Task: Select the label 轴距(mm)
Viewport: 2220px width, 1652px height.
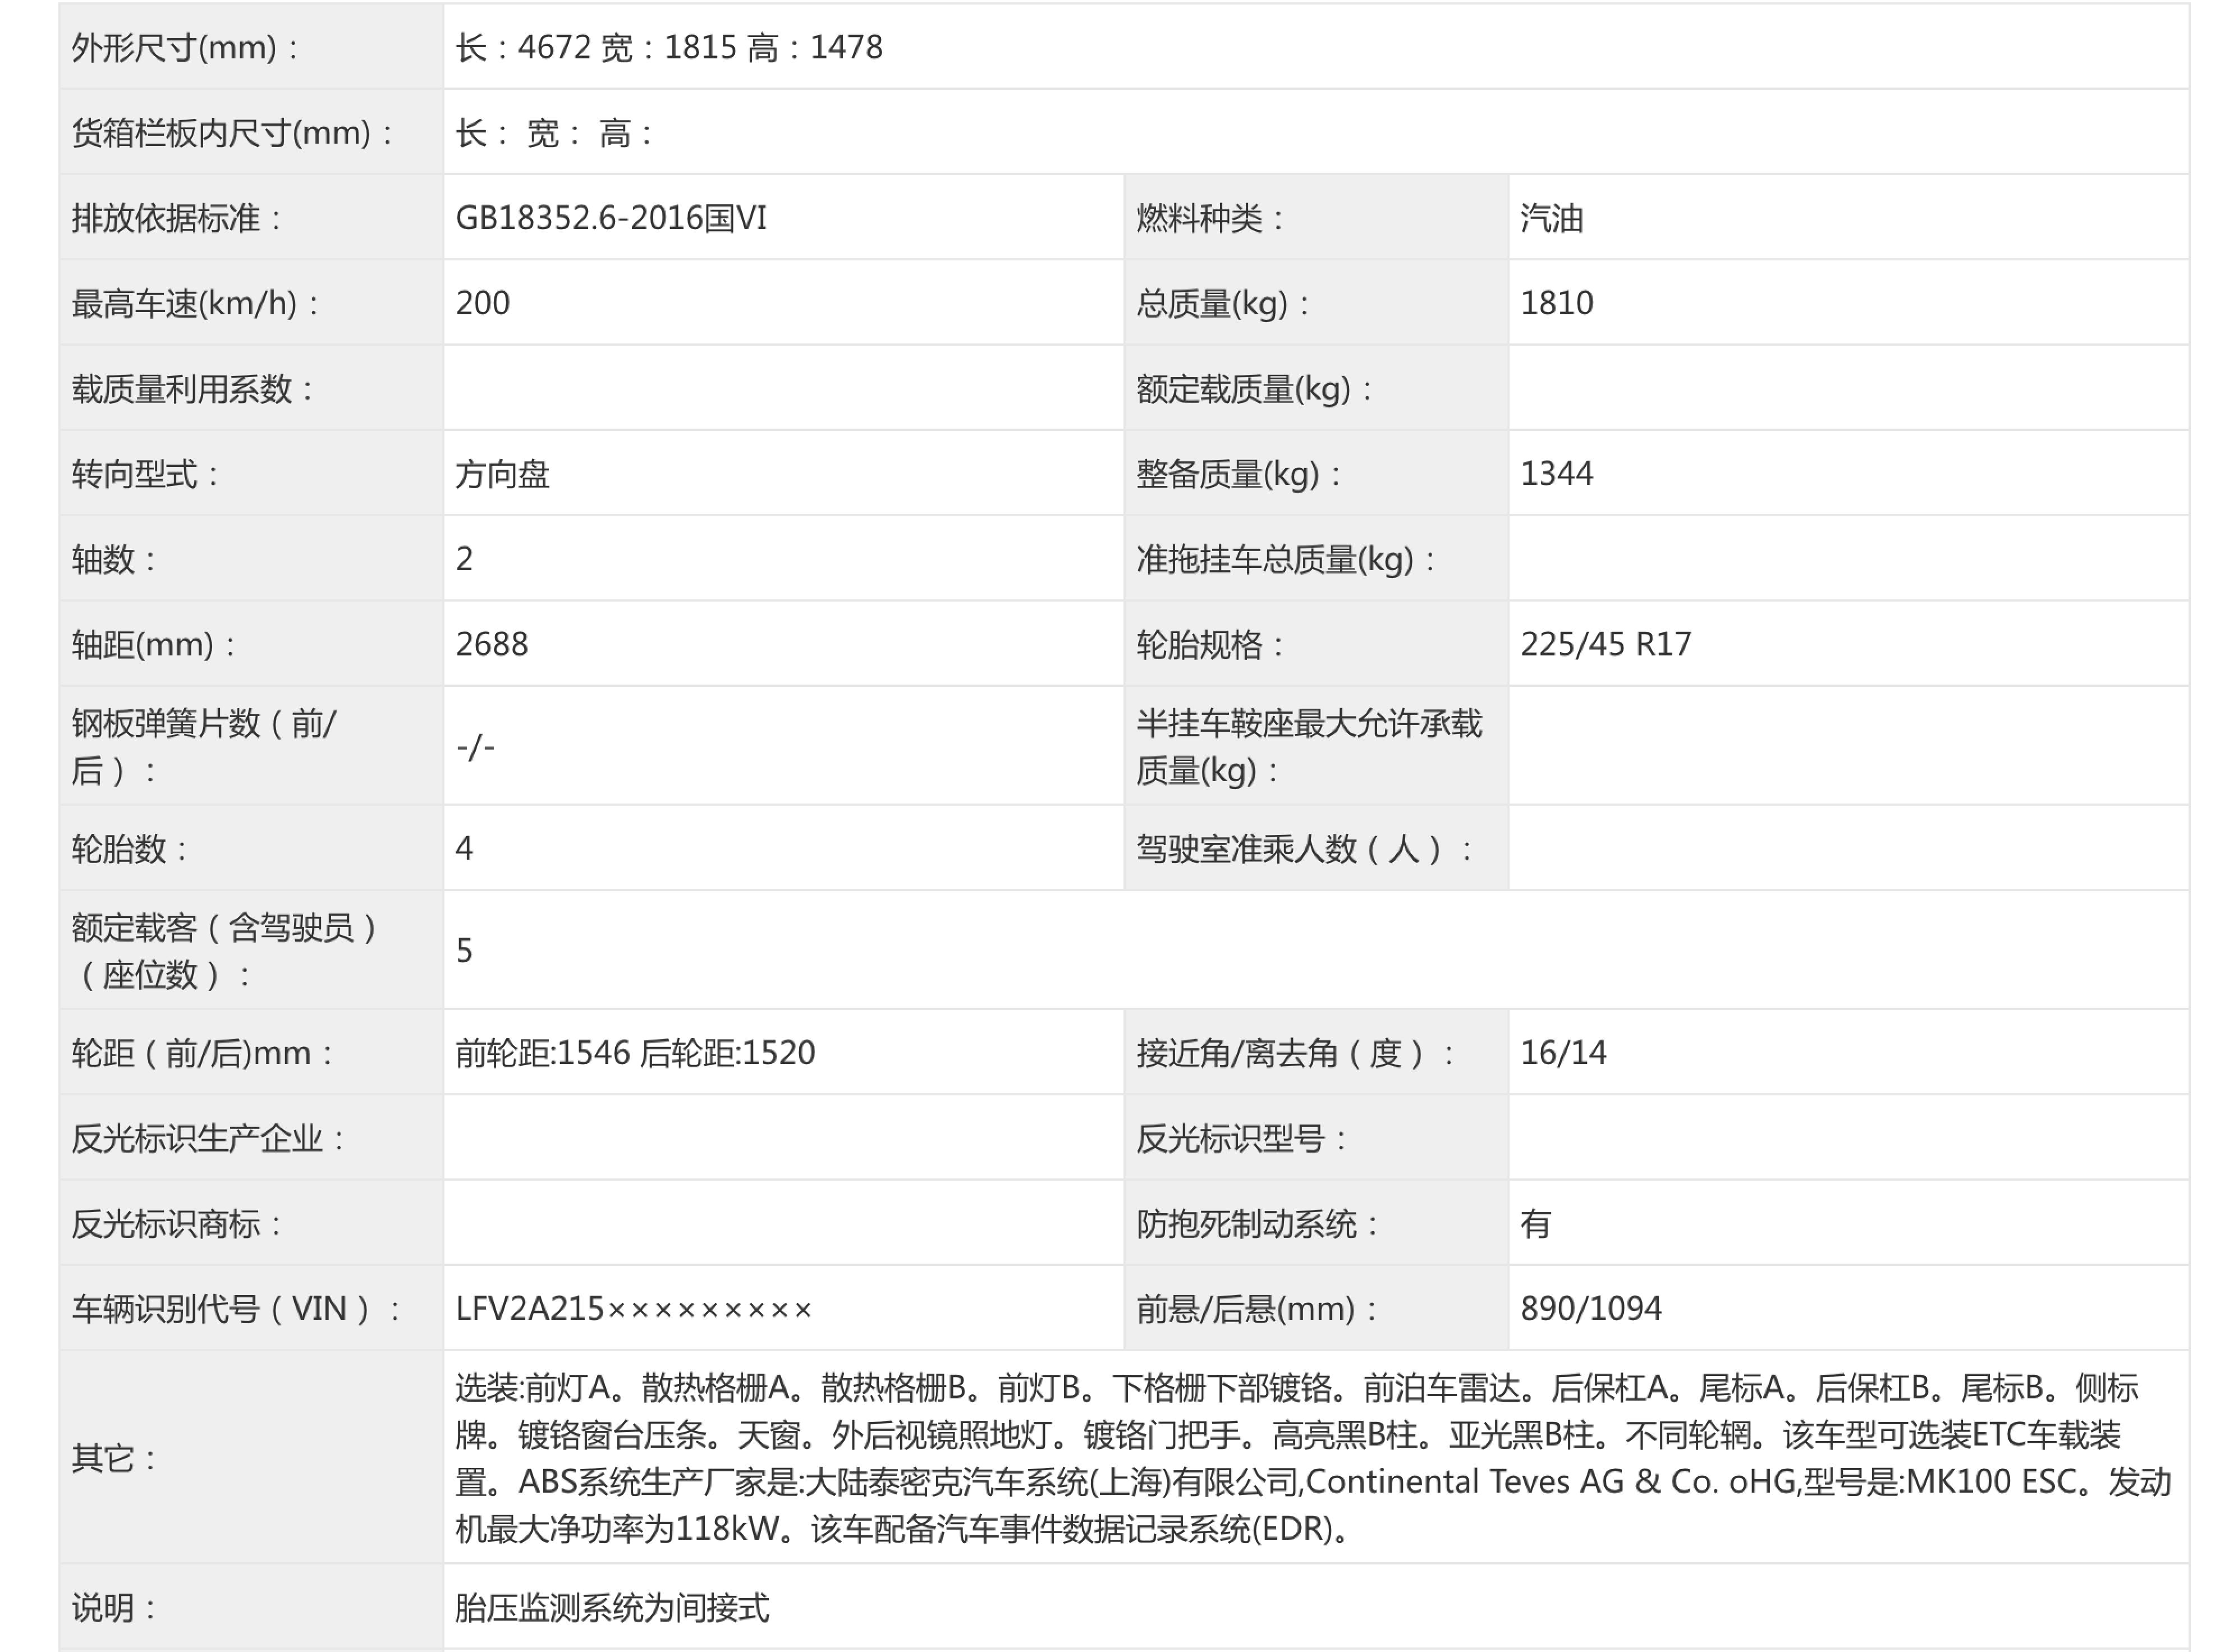Action: [x=153, y=644]
